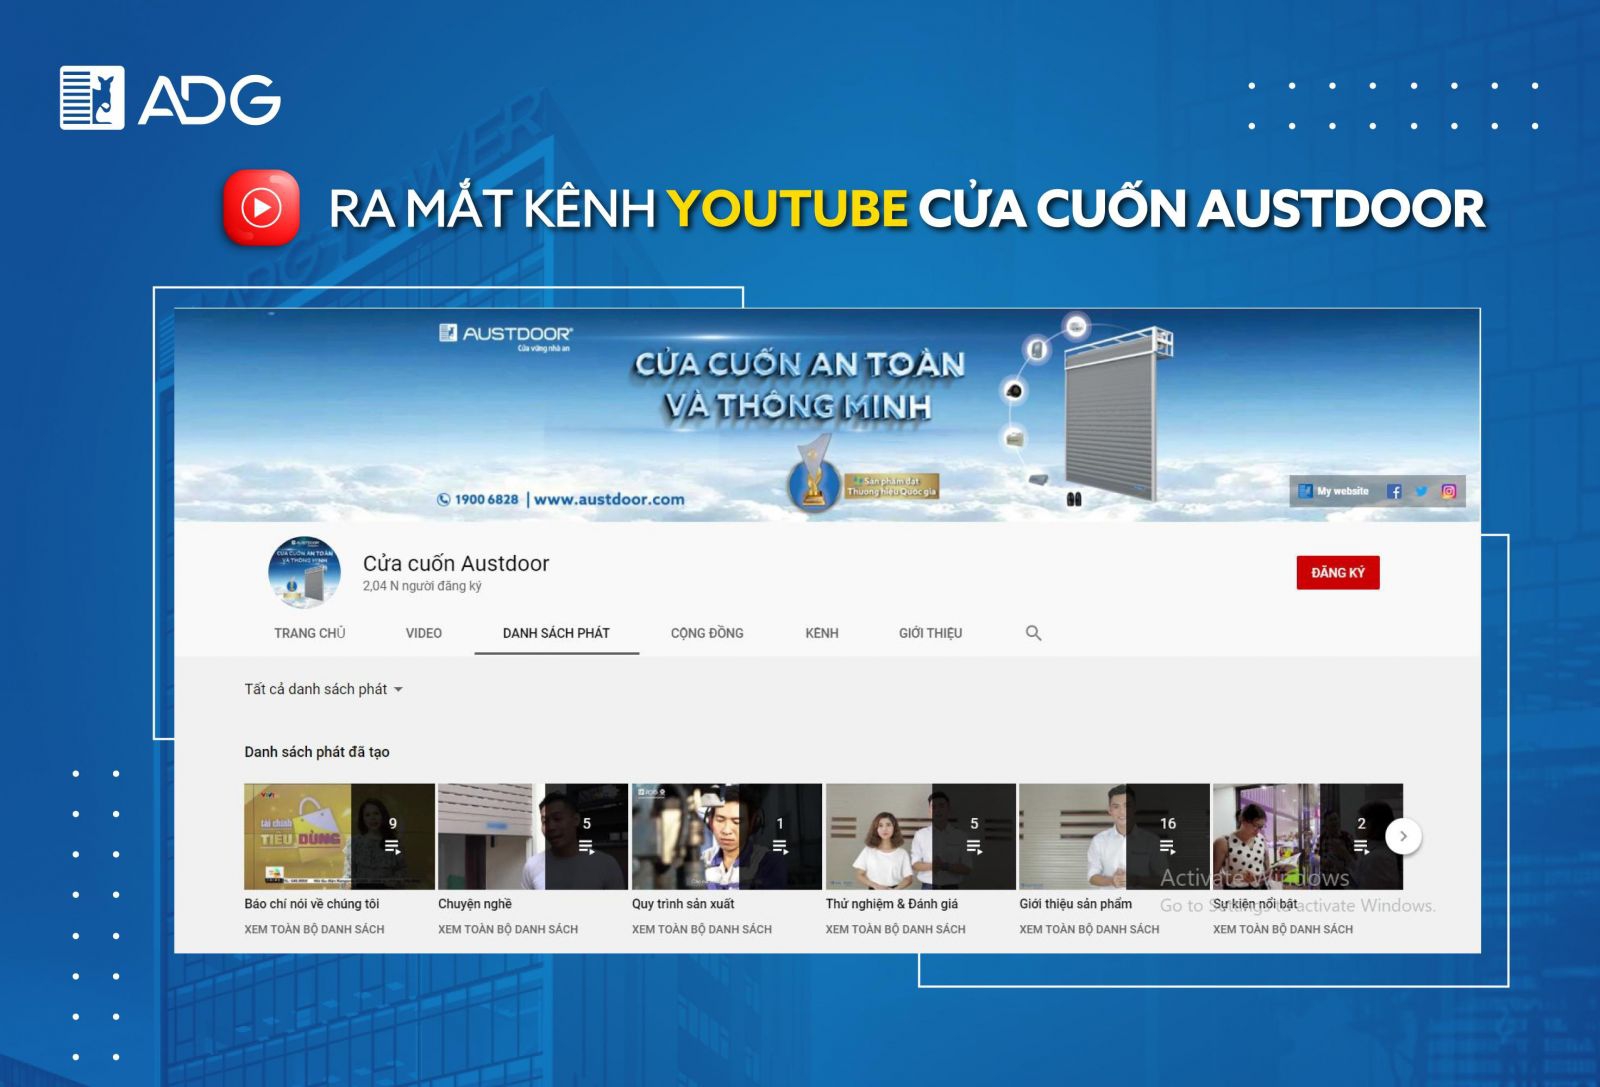
Task: Click the playlist icon on Chuyện nghề thumbnail
Action: point(587,847)
